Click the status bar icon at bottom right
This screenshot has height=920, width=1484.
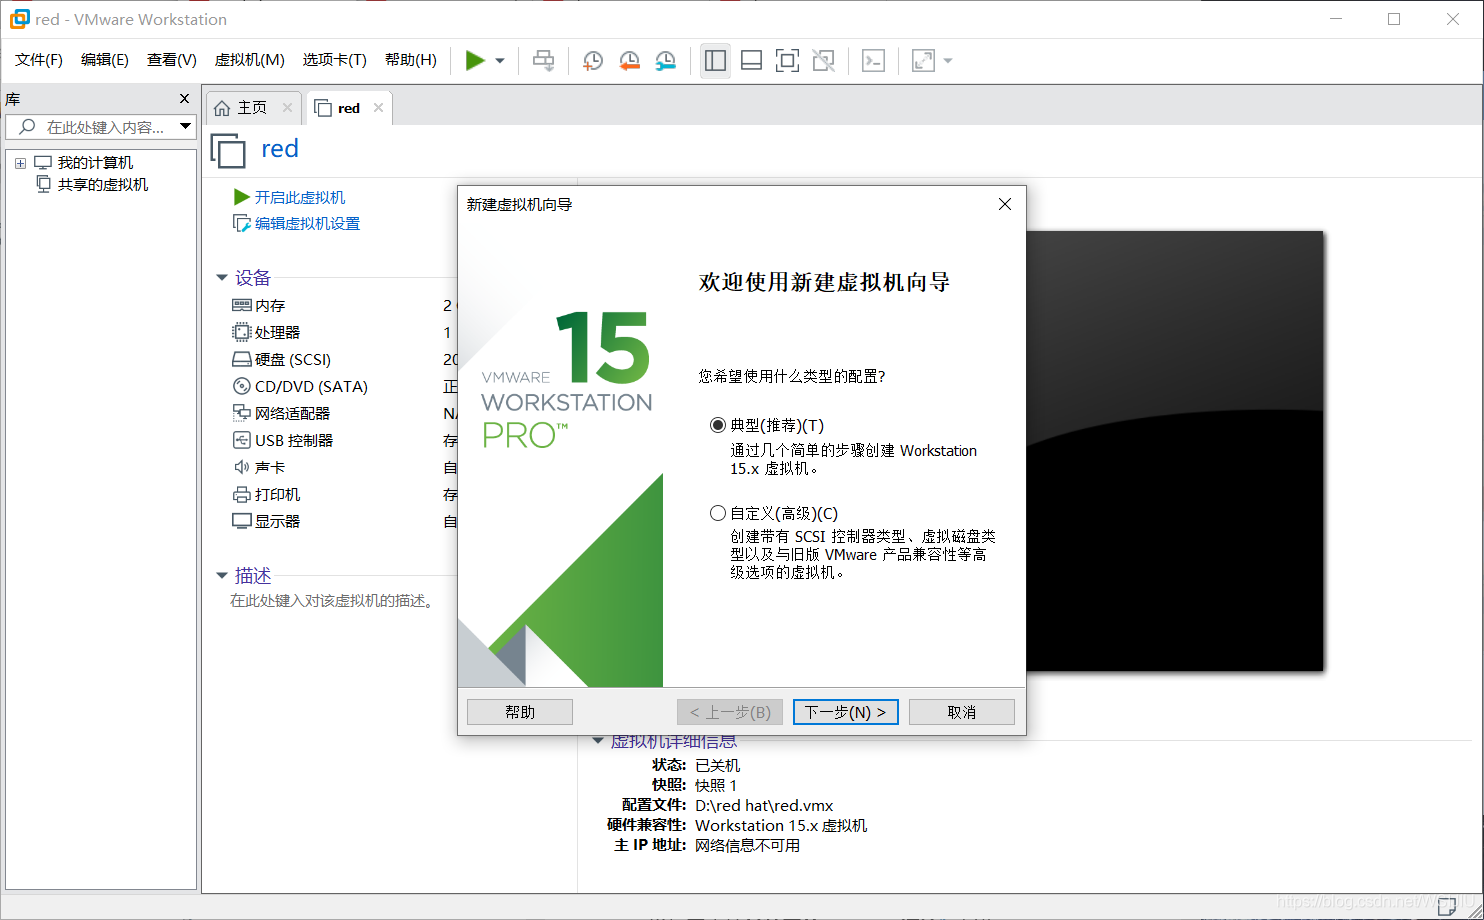(x=1447, y=908)
